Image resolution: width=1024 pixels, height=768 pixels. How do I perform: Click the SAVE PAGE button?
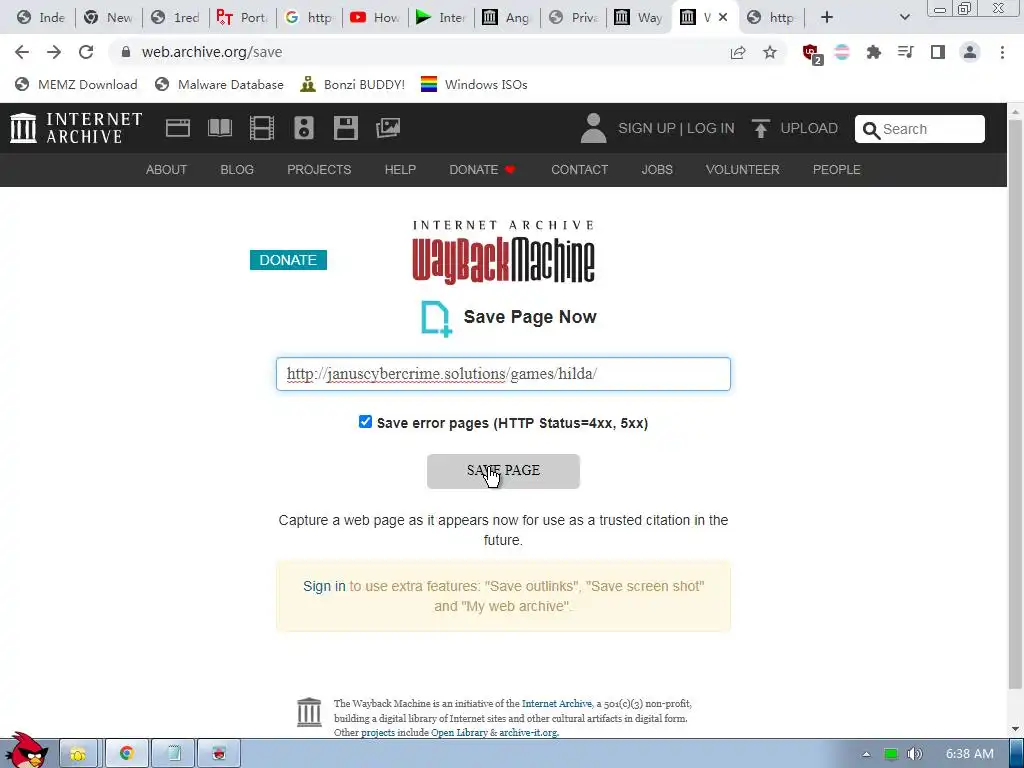(504, 471)
